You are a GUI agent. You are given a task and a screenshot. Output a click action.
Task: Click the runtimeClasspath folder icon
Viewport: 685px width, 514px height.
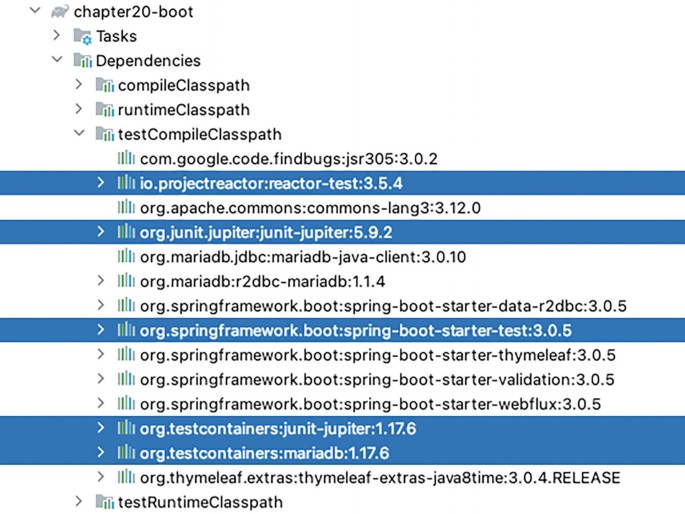point(105,110)
